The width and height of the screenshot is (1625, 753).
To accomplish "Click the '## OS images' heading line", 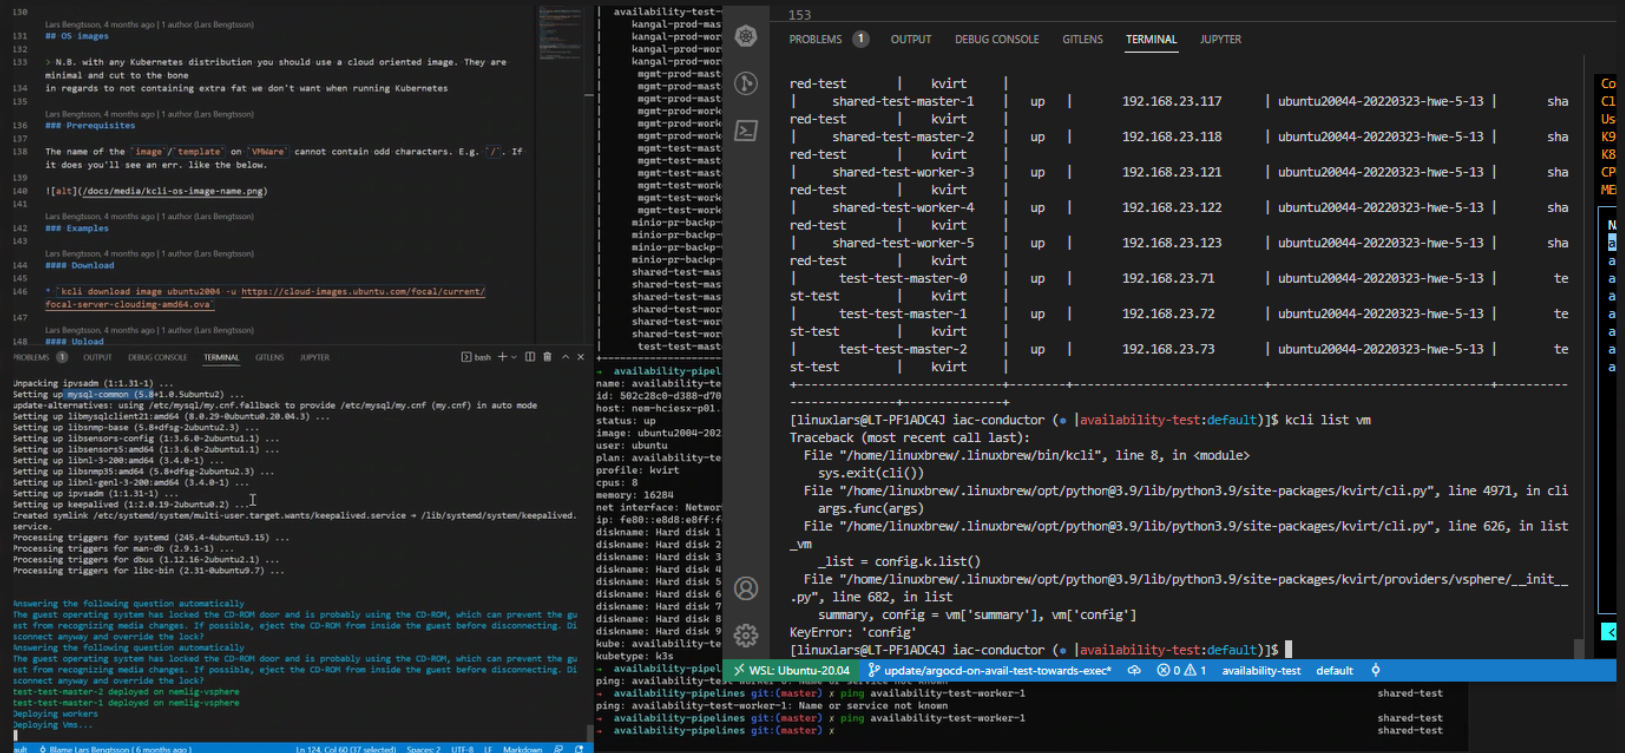I will click(x=77, y=36).
